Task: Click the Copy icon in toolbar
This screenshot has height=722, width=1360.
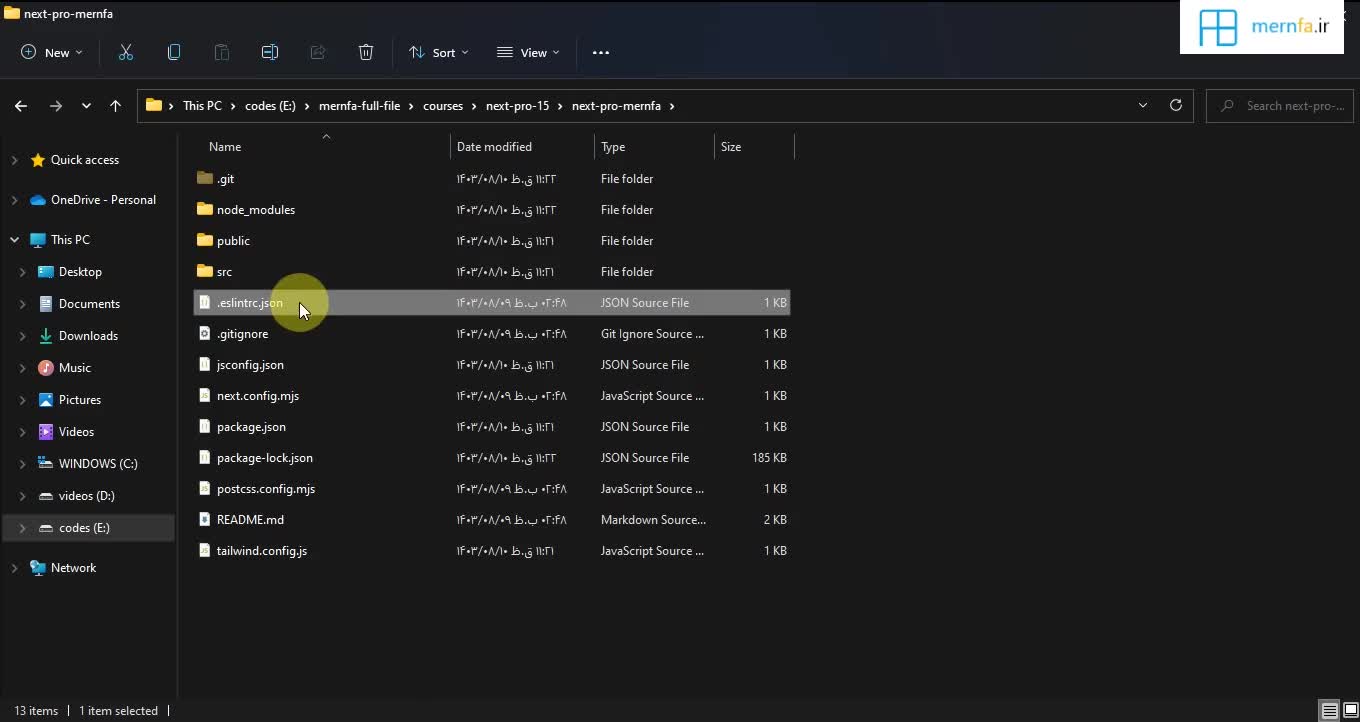Action: [x=174, y=53]
